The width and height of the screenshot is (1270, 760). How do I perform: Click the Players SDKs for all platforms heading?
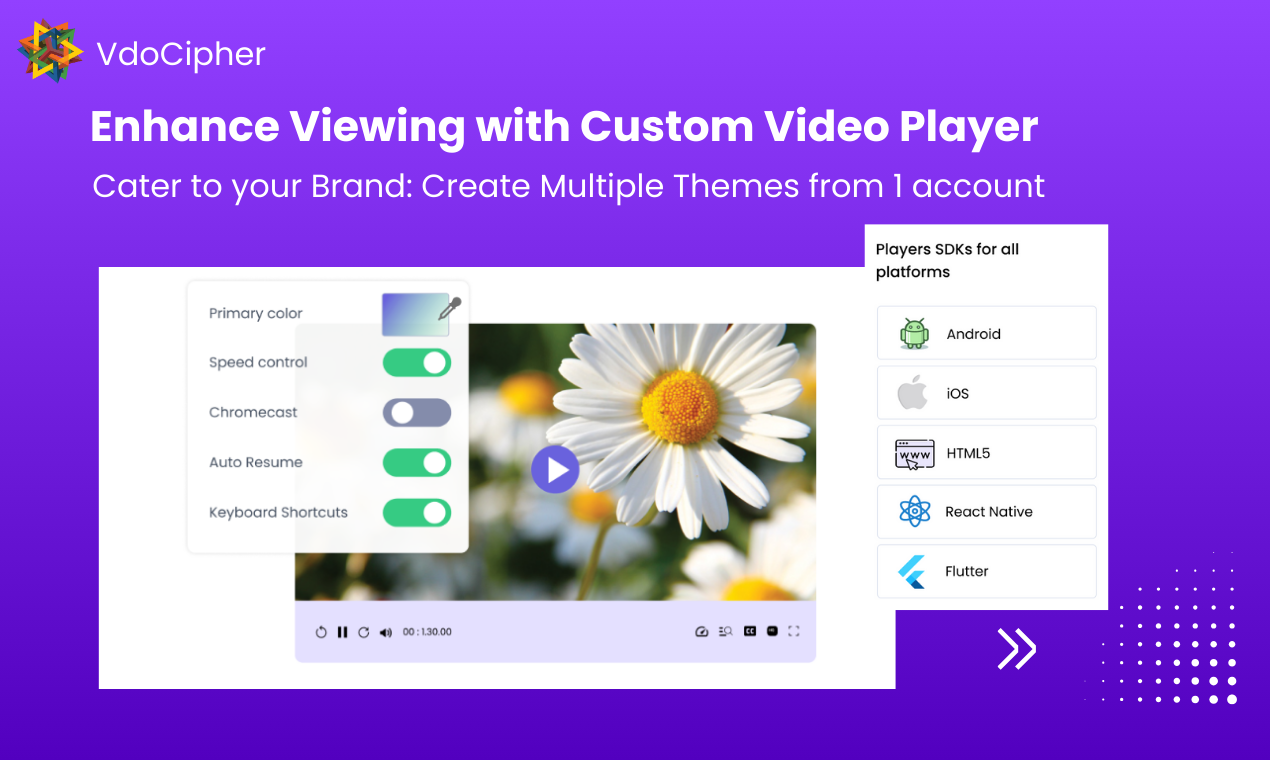pyautogui.click(x=947, y=260)
